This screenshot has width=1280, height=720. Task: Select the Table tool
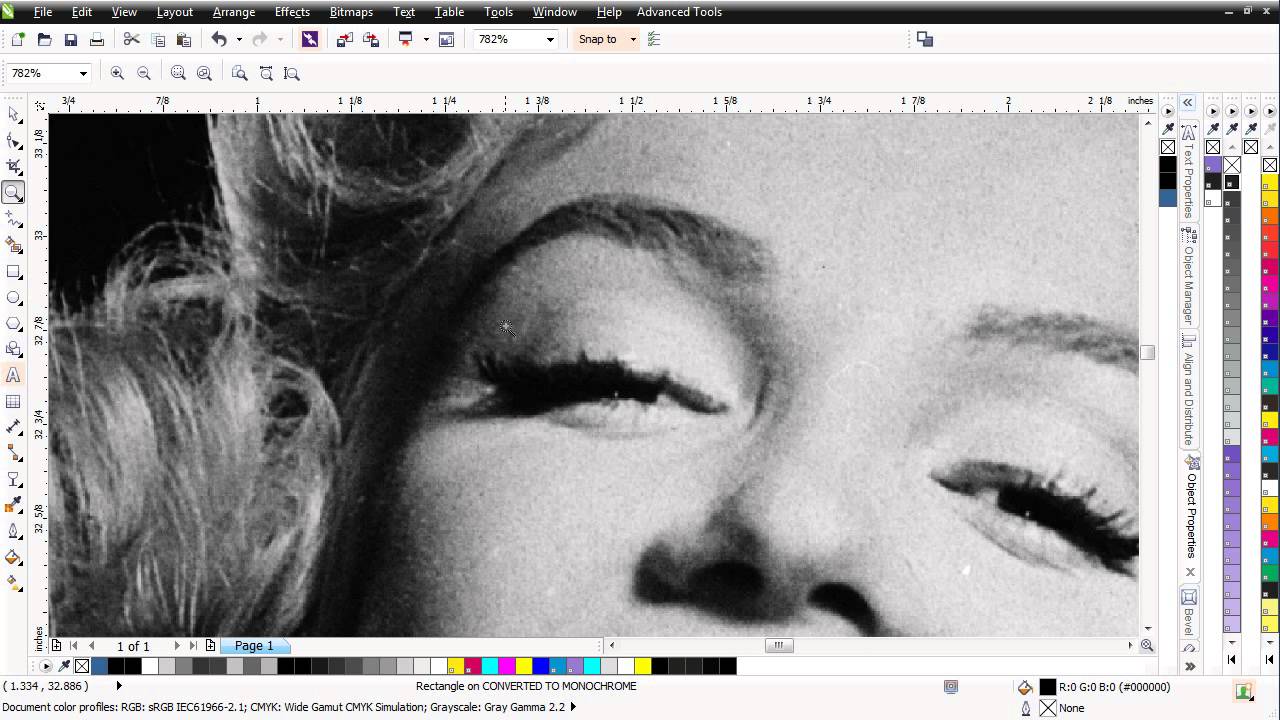[x=14, y=401]
